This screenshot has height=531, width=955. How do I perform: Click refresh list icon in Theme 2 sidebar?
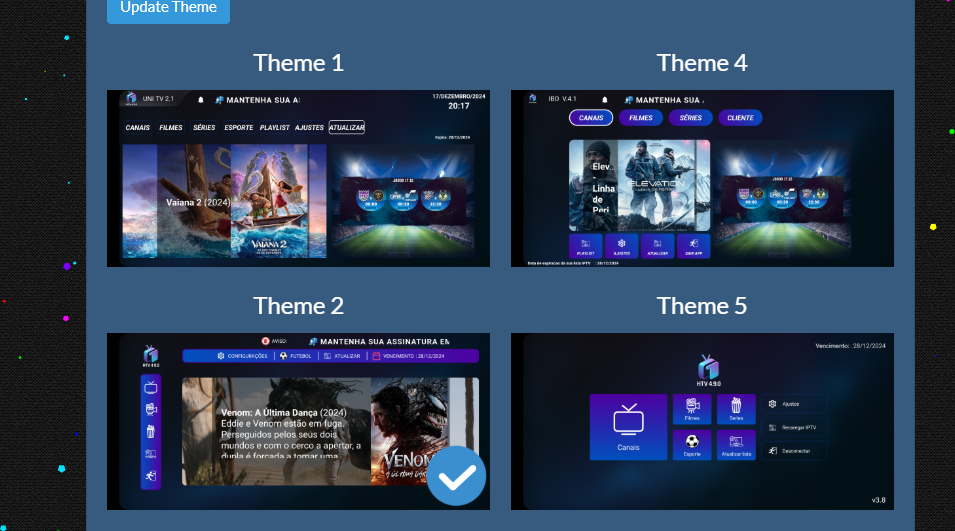150,454
